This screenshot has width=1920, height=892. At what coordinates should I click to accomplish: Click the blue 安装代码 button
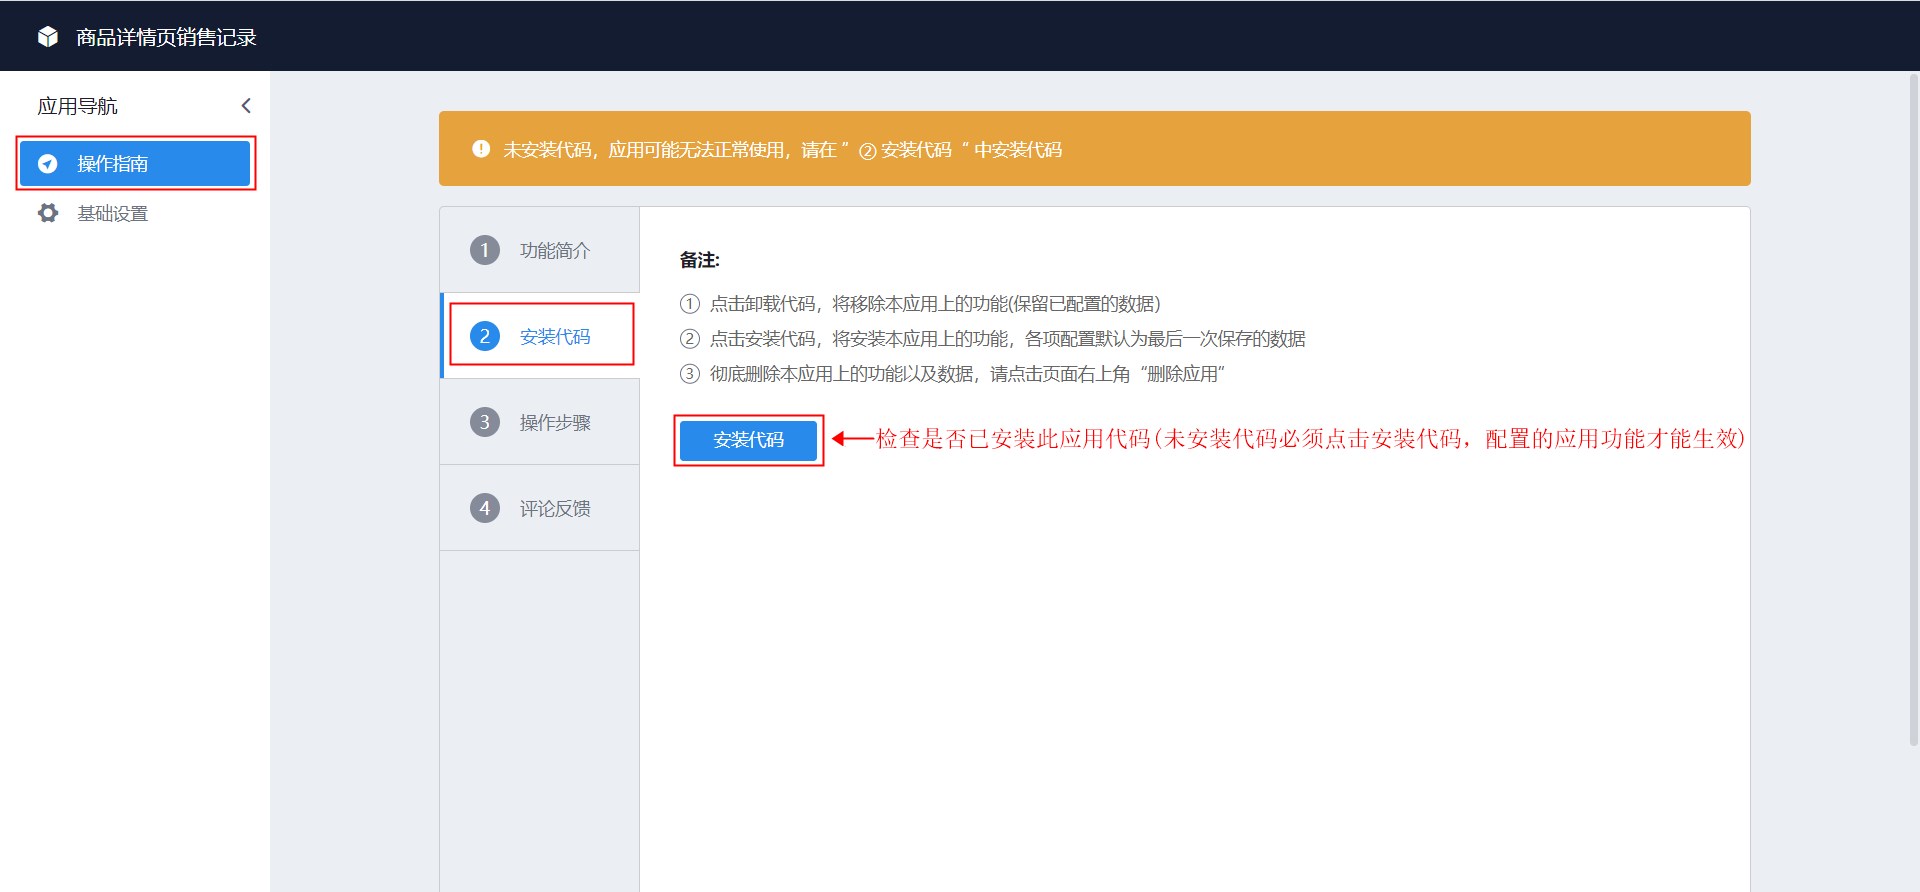coord(748,440)
